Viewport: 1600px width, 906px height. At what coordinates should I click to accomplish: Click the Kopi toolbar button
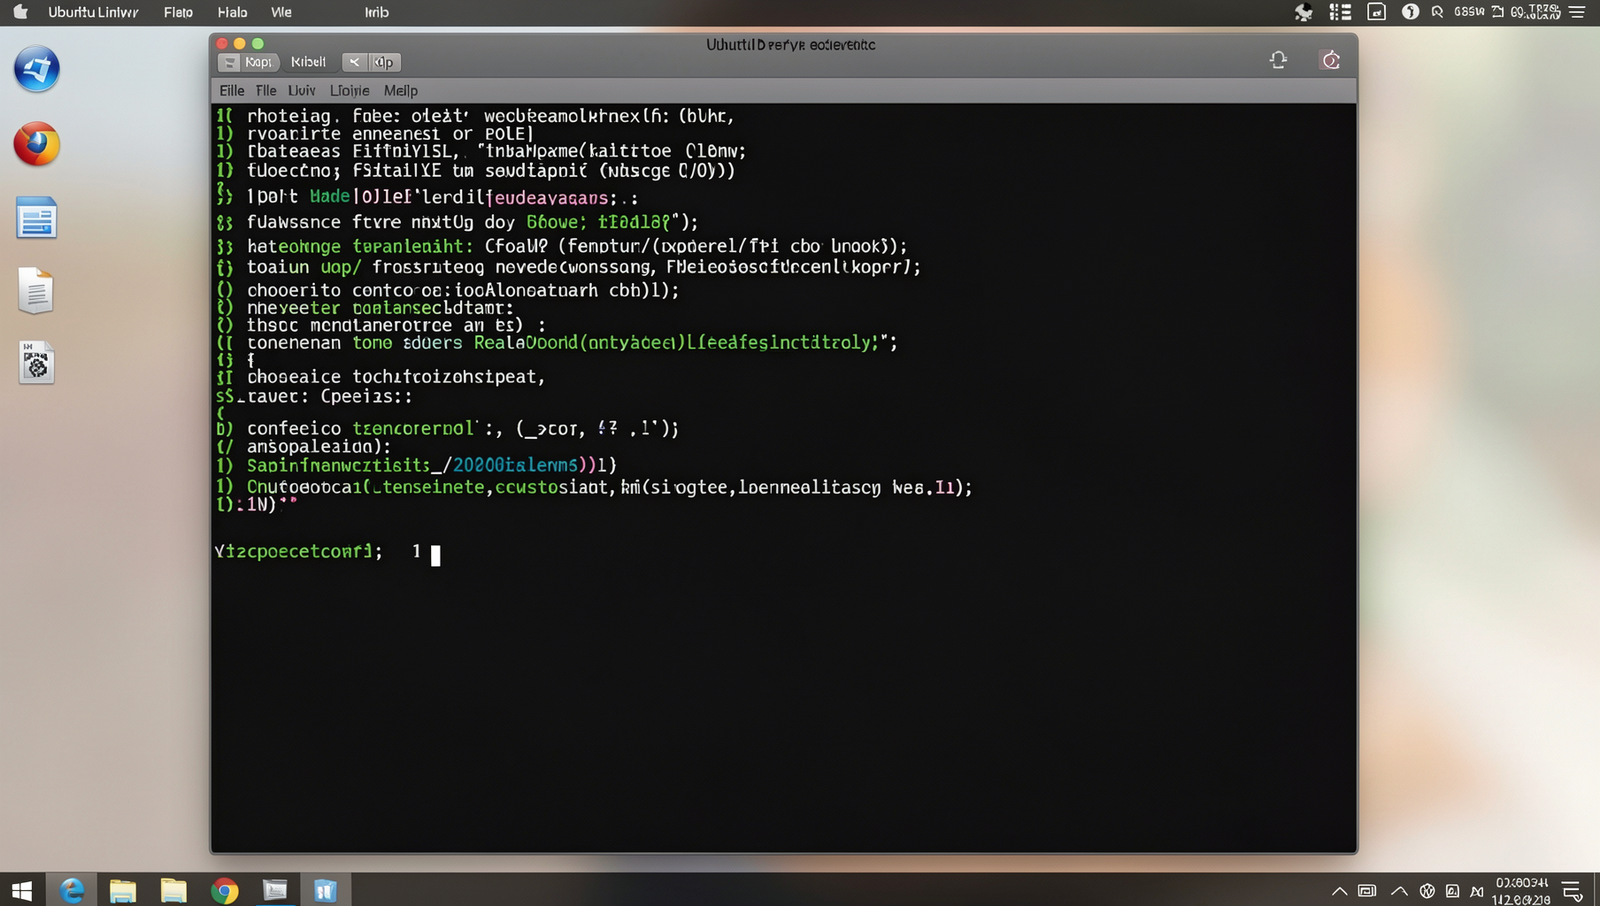pos(258,62)
